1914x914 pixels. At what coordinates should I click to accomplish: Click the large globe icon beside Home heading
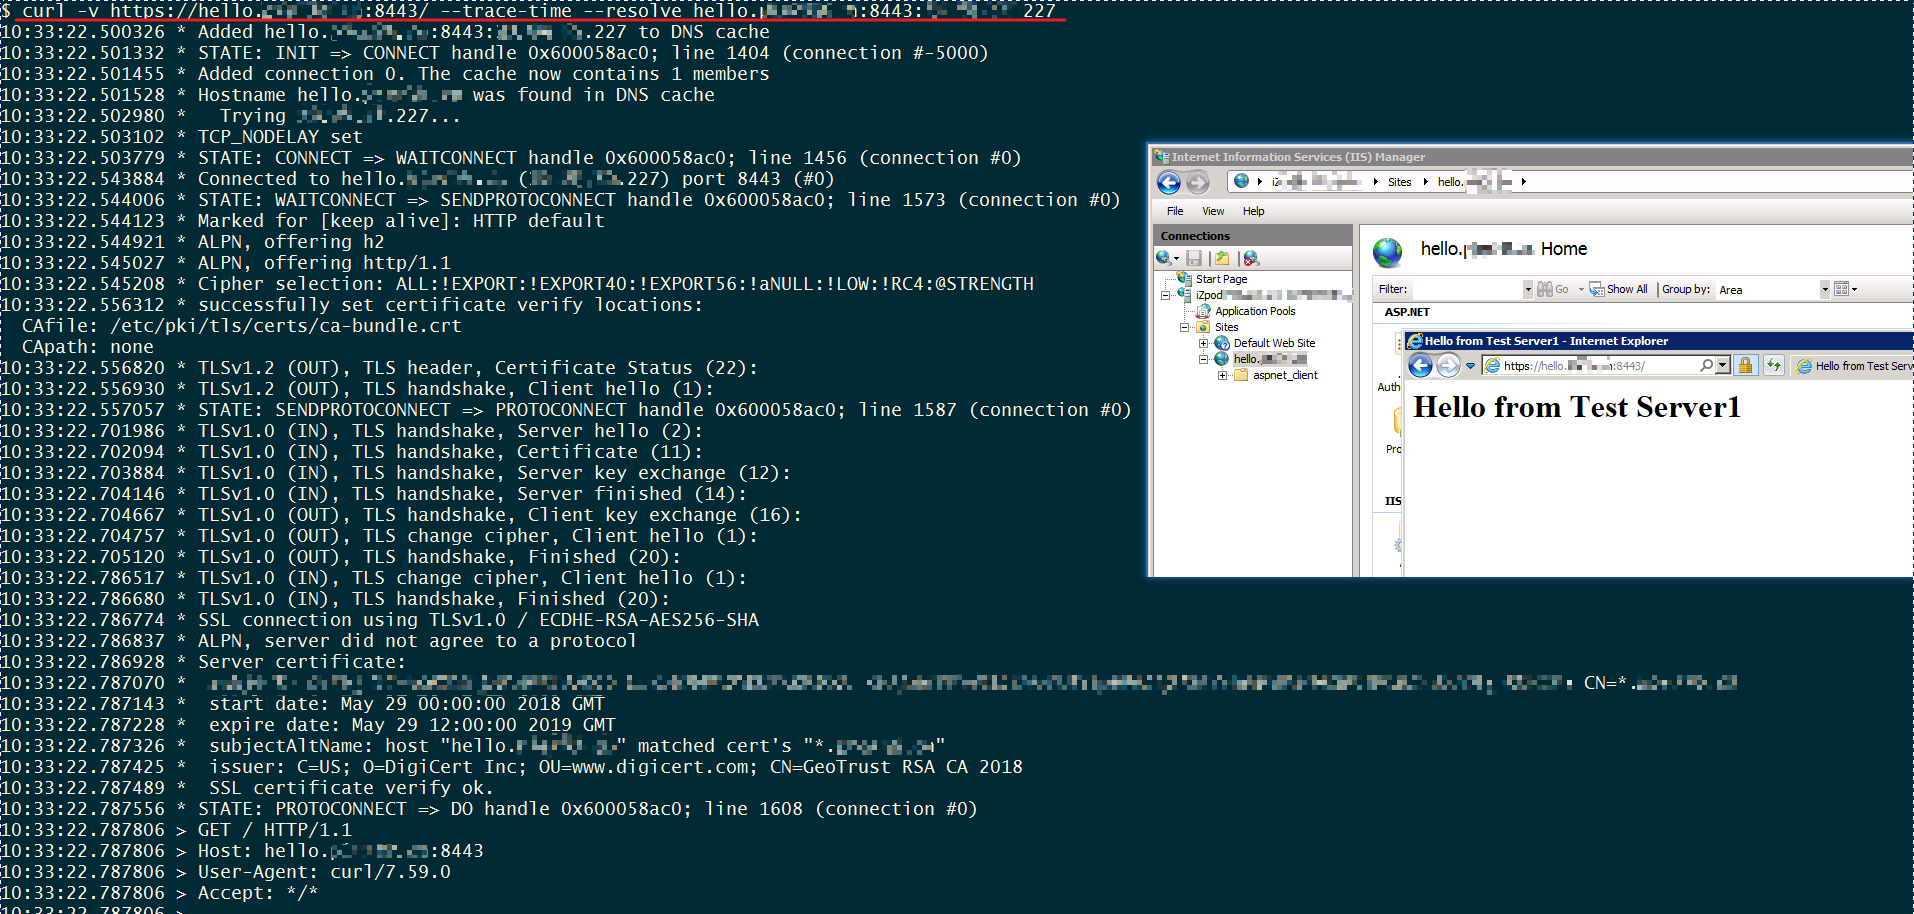pyautogui.click(x=1387, y=252)
